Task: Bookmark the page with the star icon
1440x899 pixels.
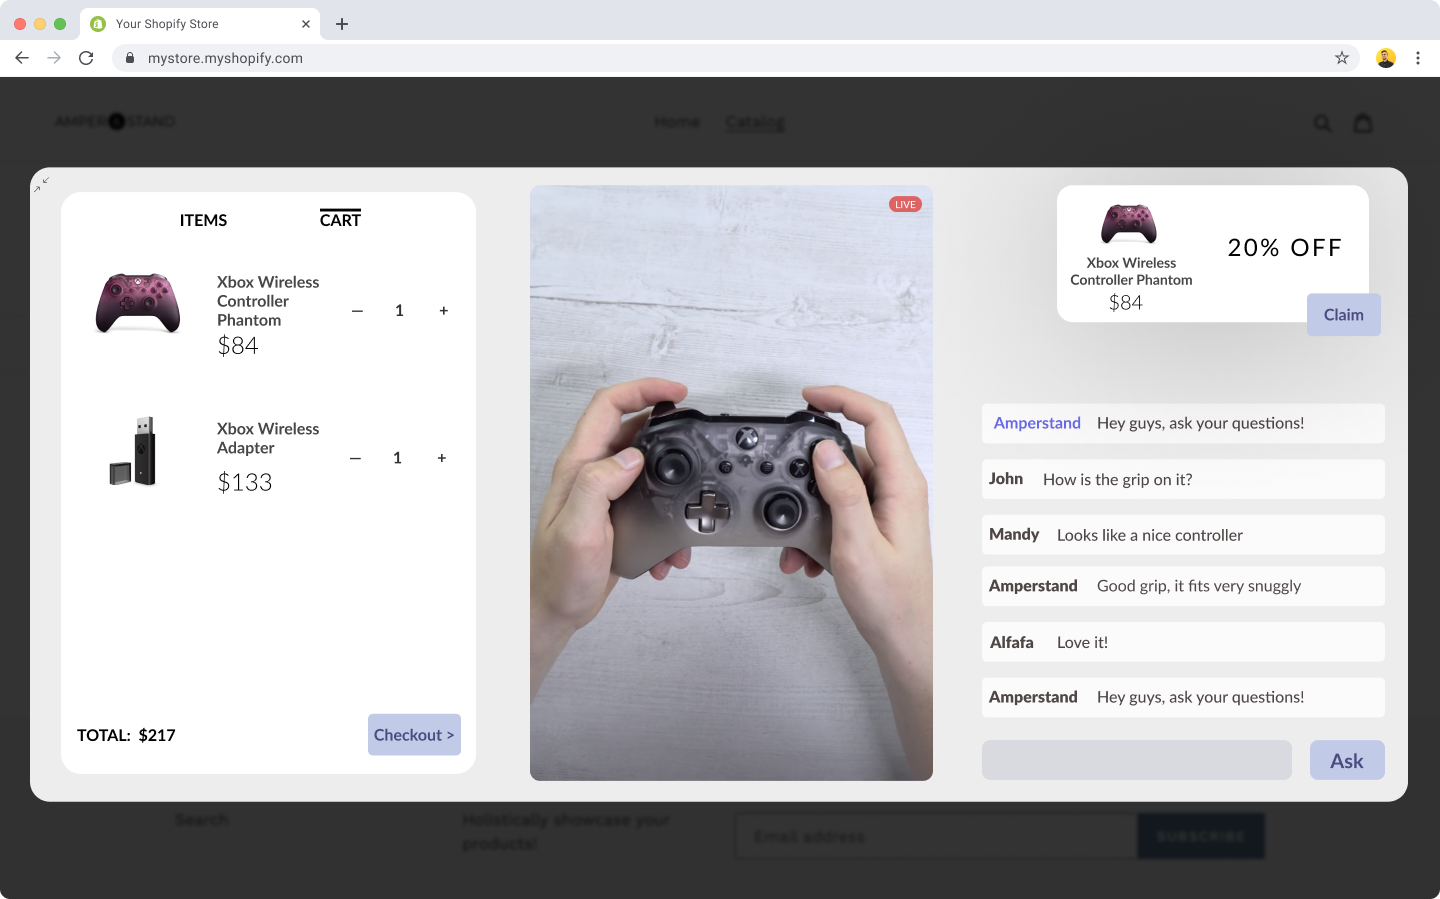Action: point(1341,58)
